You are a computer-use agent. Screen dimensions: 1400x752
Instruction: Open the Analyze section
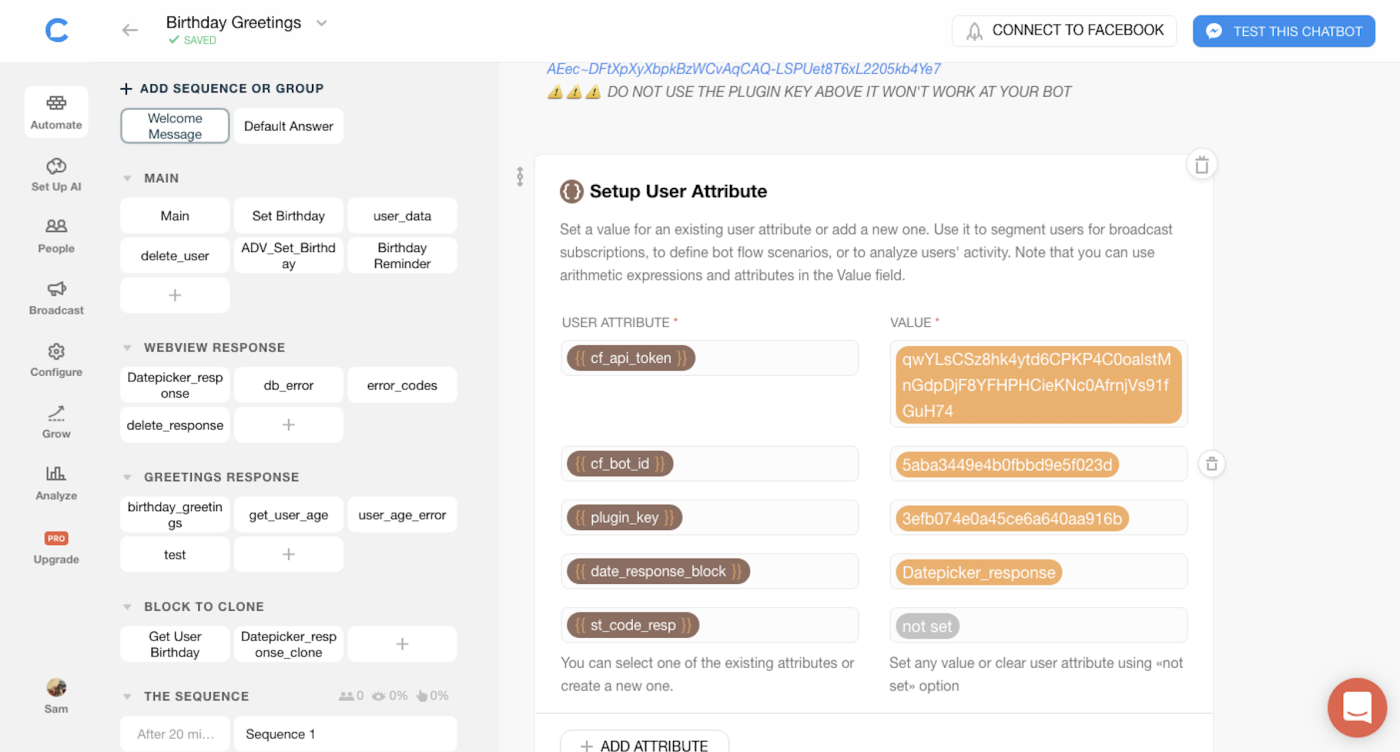tap(56, 483)
